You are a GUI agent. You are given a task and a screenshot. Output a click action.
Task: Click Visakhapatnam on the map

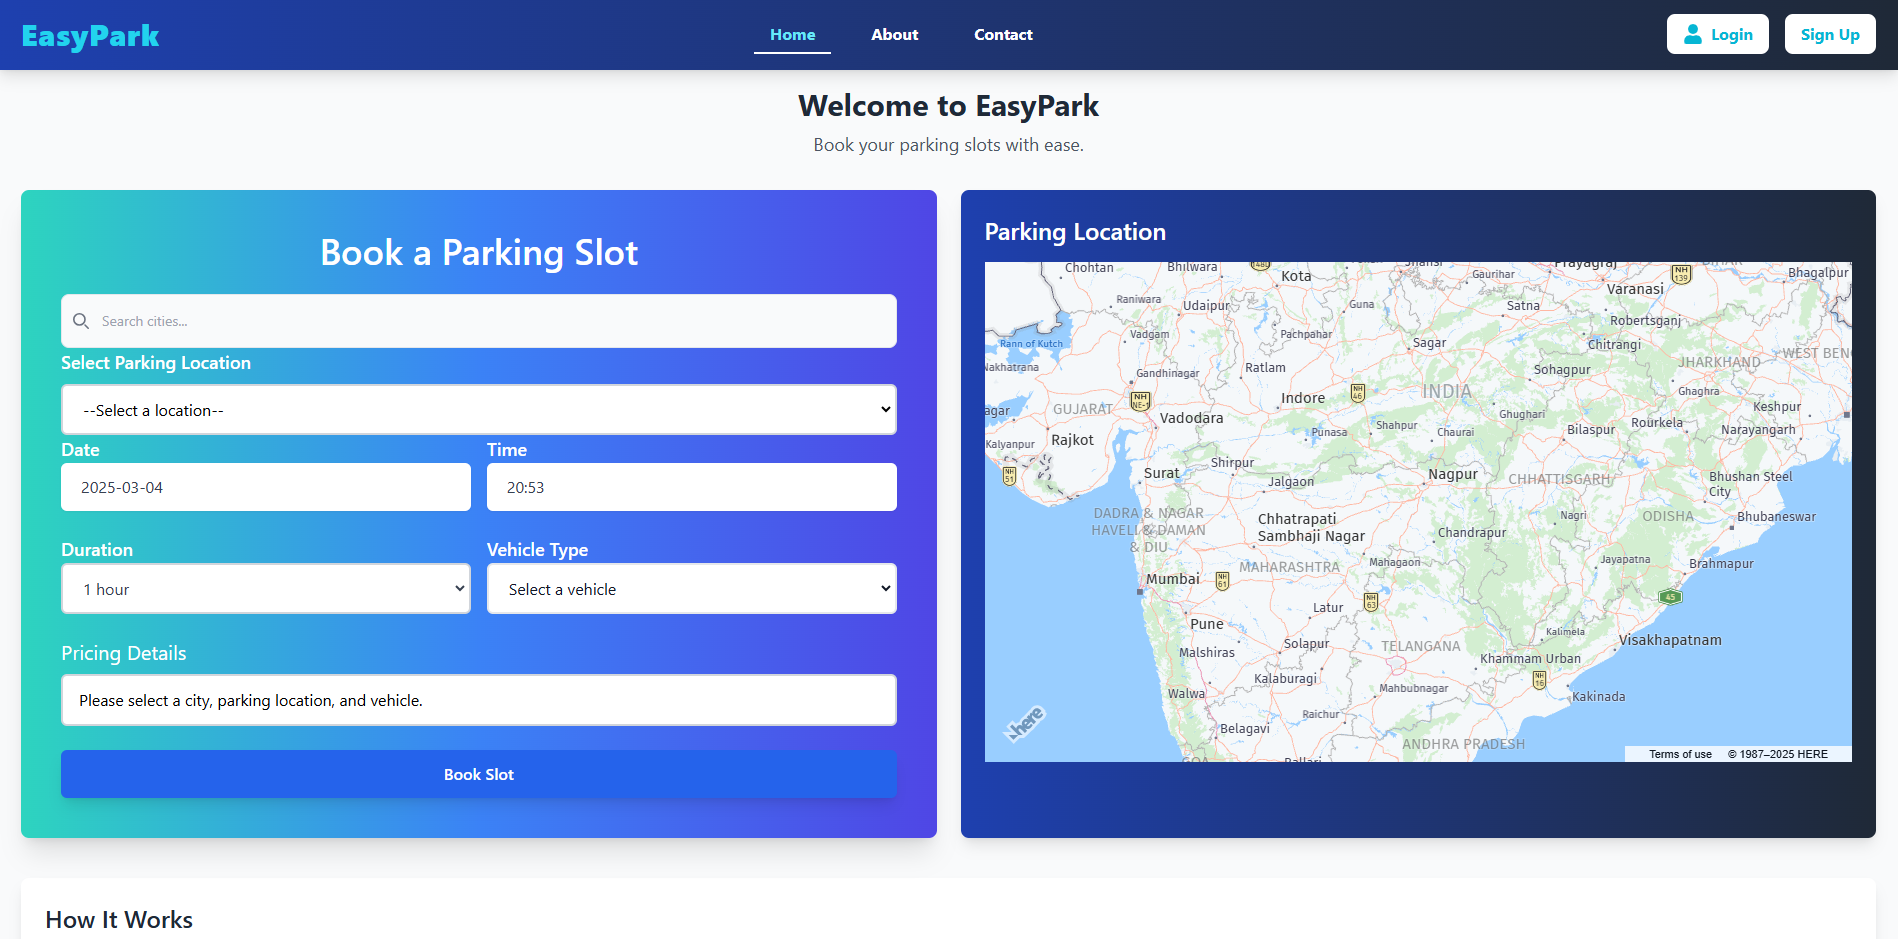click(x=1670, y=640)
